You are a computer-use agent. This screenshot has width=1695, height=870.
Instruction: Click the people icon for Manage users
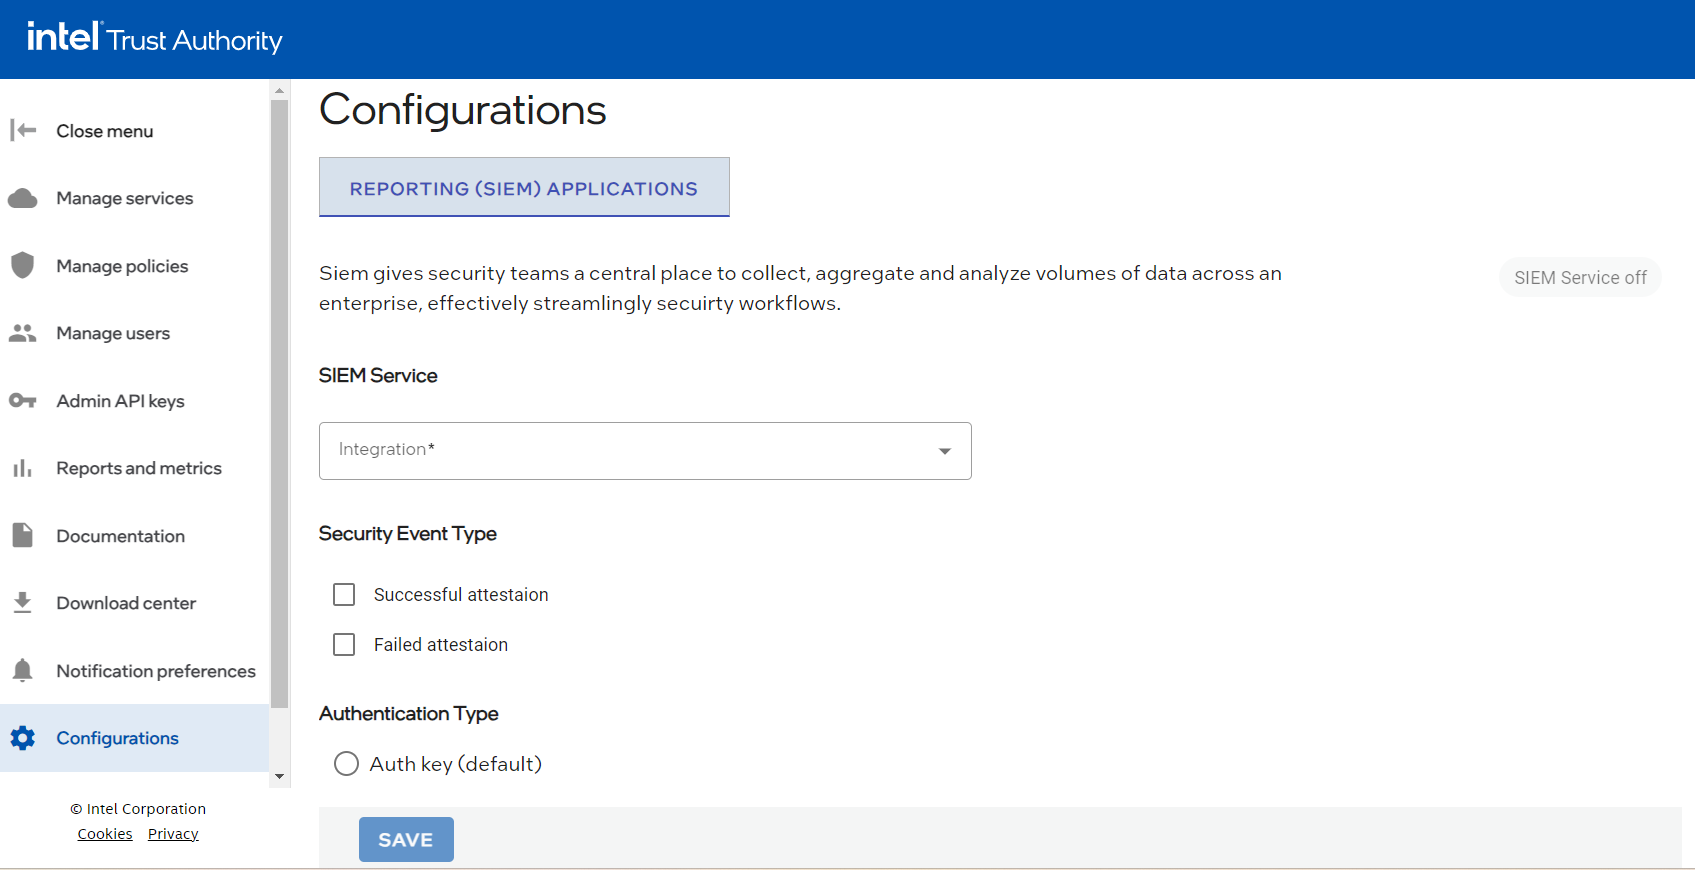pyautogui.click(x=23, y=333)
